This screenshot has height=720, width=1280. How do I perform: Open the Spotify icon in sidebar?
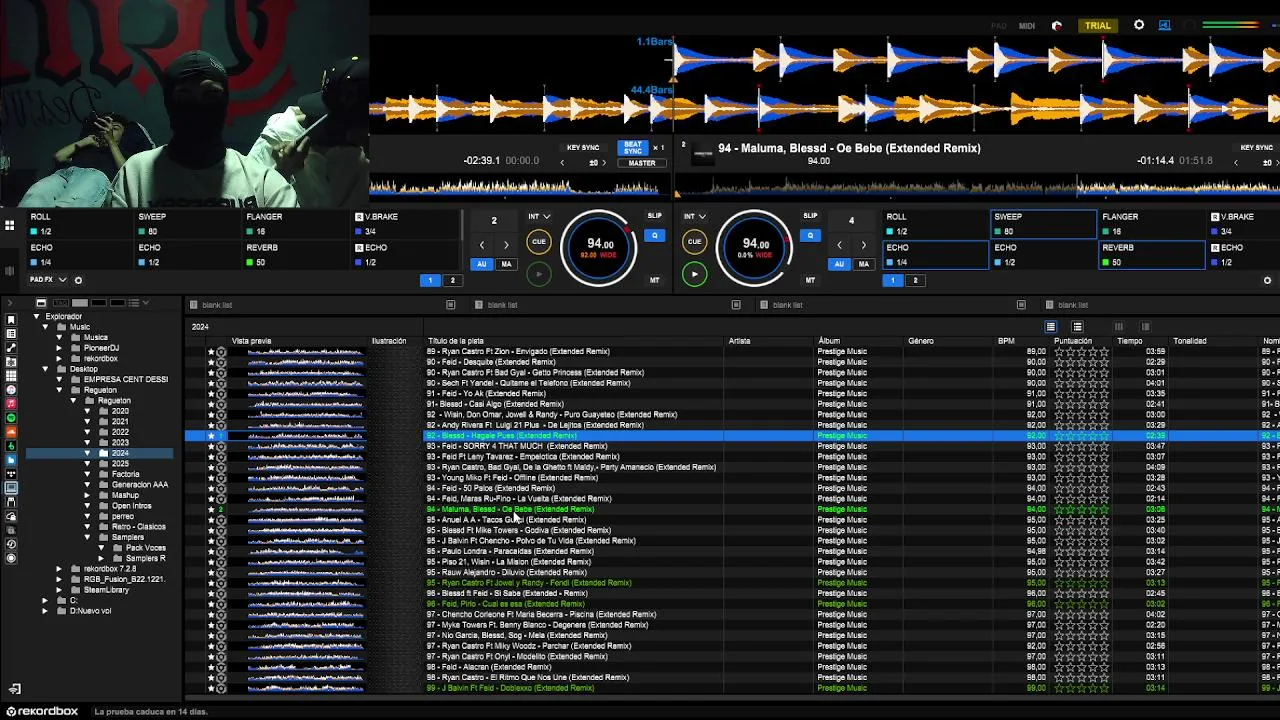coord(11,417)
